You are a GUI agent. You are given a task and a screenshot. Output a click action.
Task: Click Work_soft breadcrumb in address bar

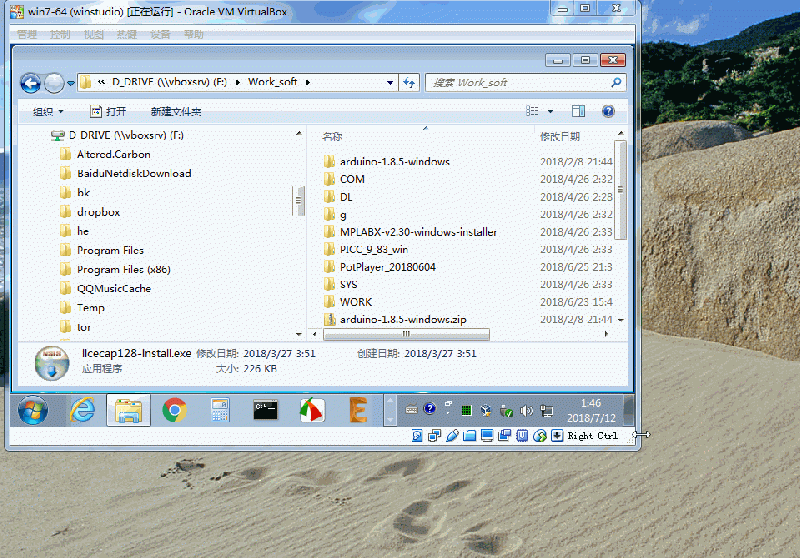tap(272, 82)
